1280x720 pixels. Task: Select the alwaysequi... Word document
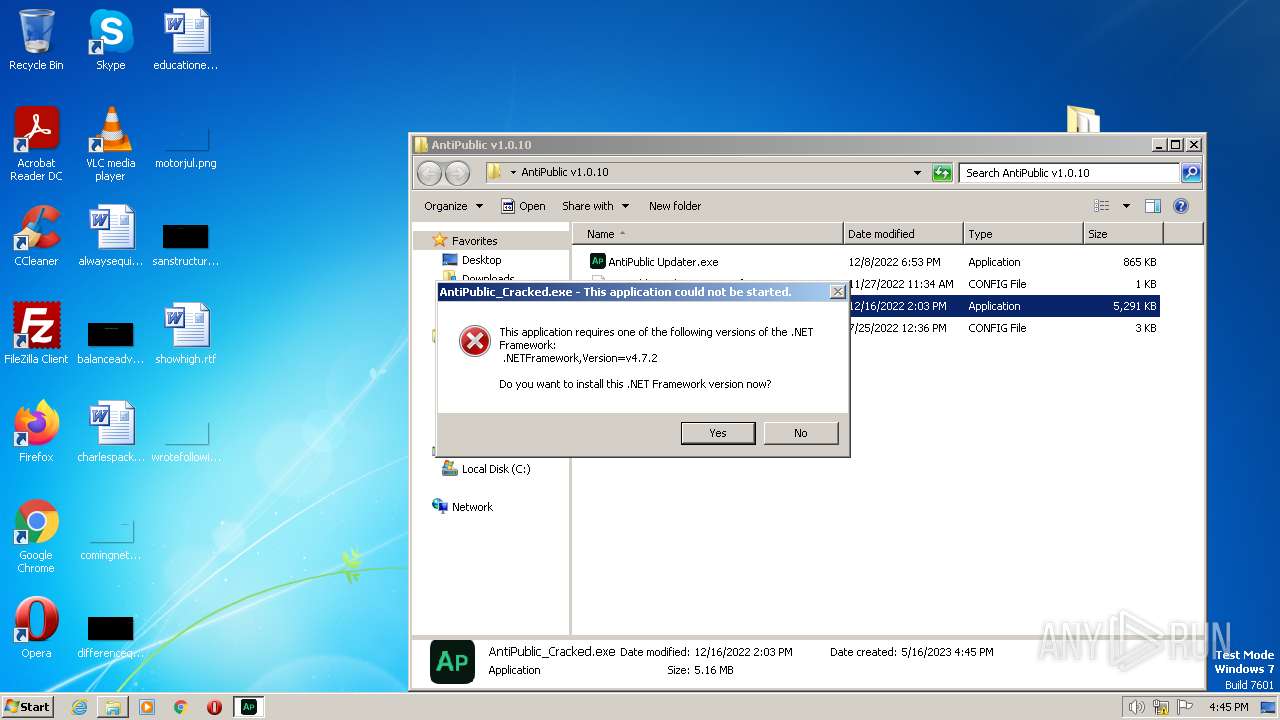110,236
